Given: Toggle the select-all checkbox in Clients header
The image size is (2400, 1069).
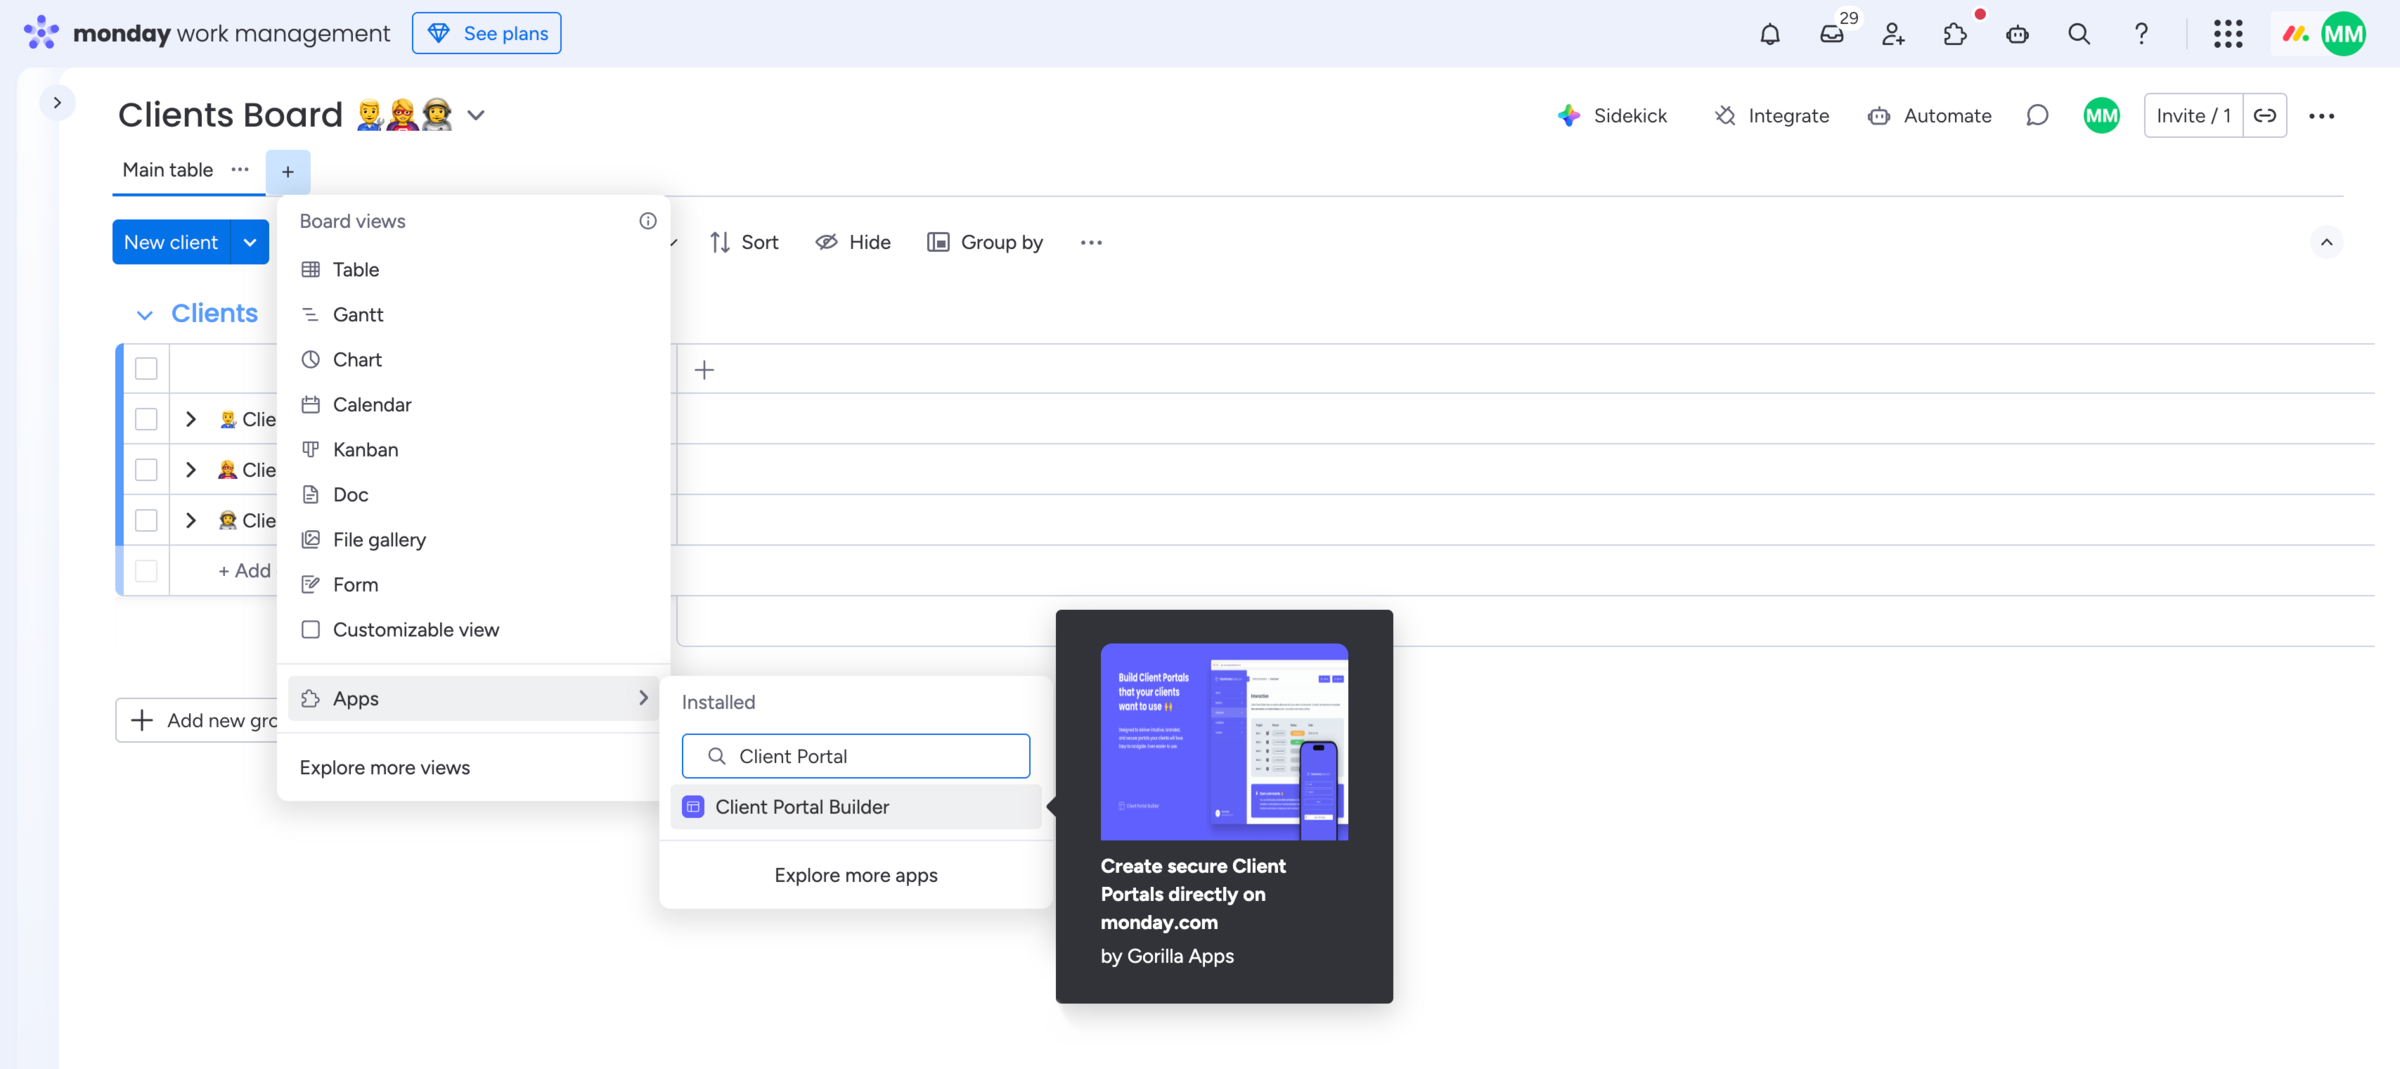Looking at the screenshot, I should (146, 368).
